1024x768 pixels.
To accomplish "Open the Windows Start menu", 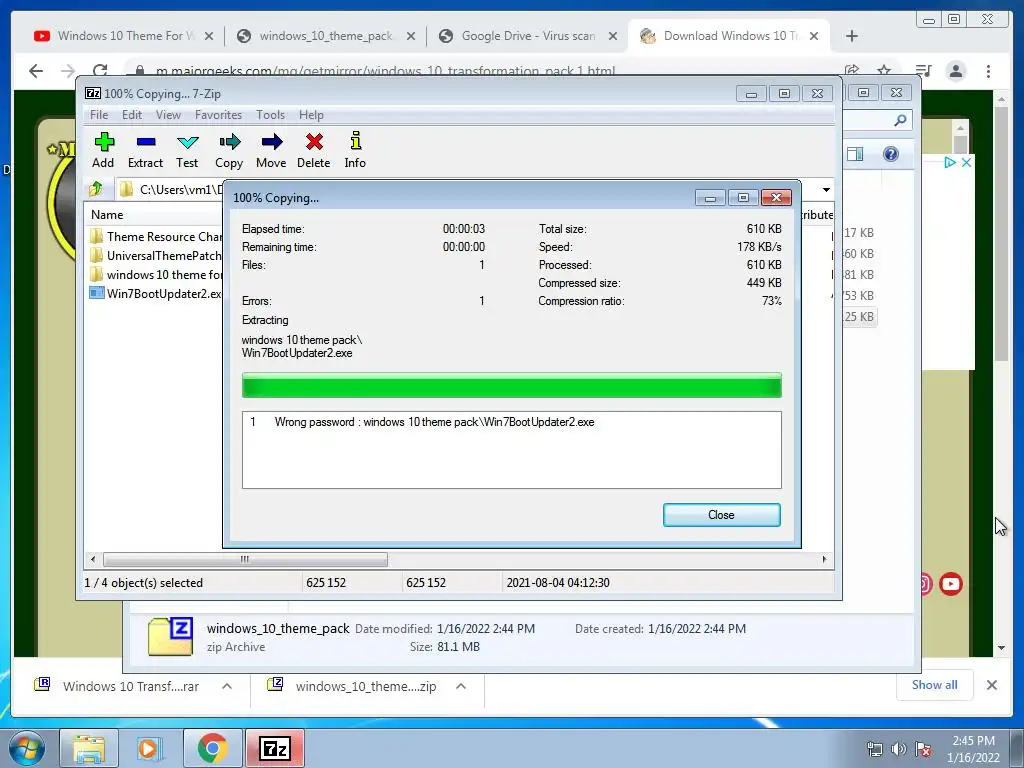I will 27,748.
